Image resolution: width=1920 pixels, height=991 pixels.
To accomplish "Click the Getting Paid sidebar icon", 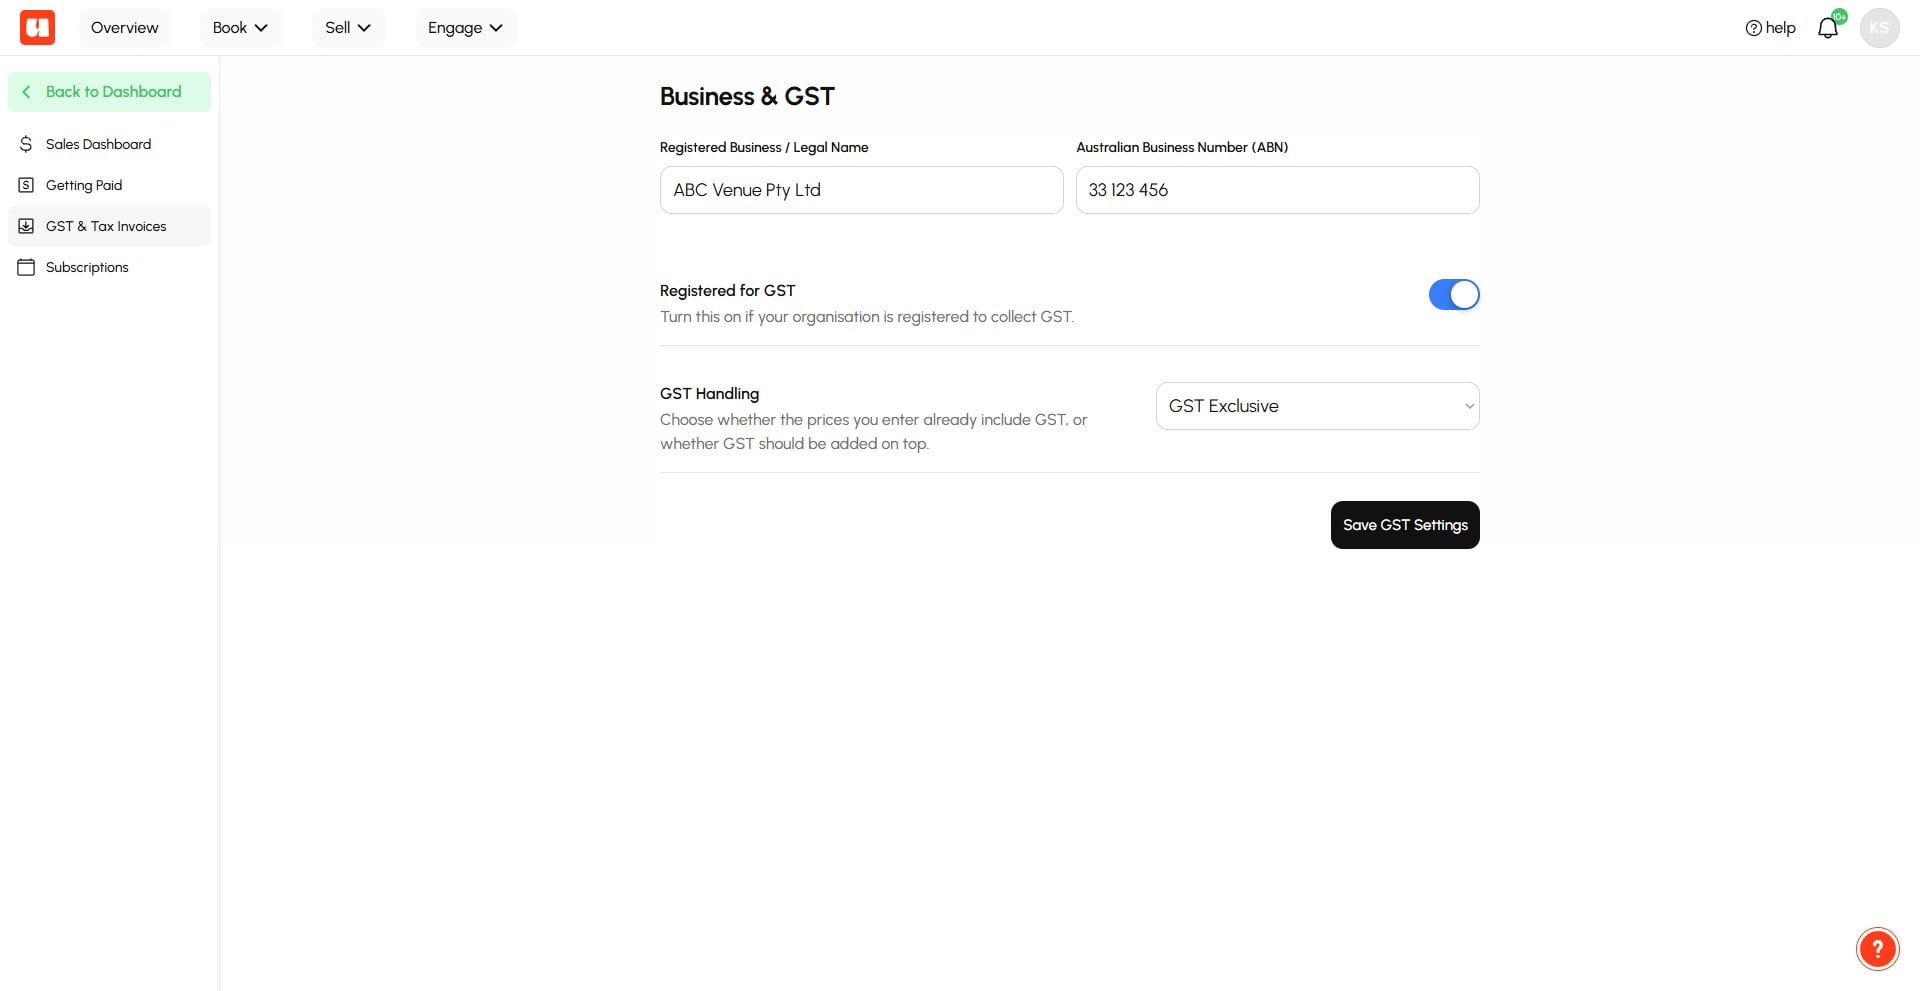I will coord(26,185).
